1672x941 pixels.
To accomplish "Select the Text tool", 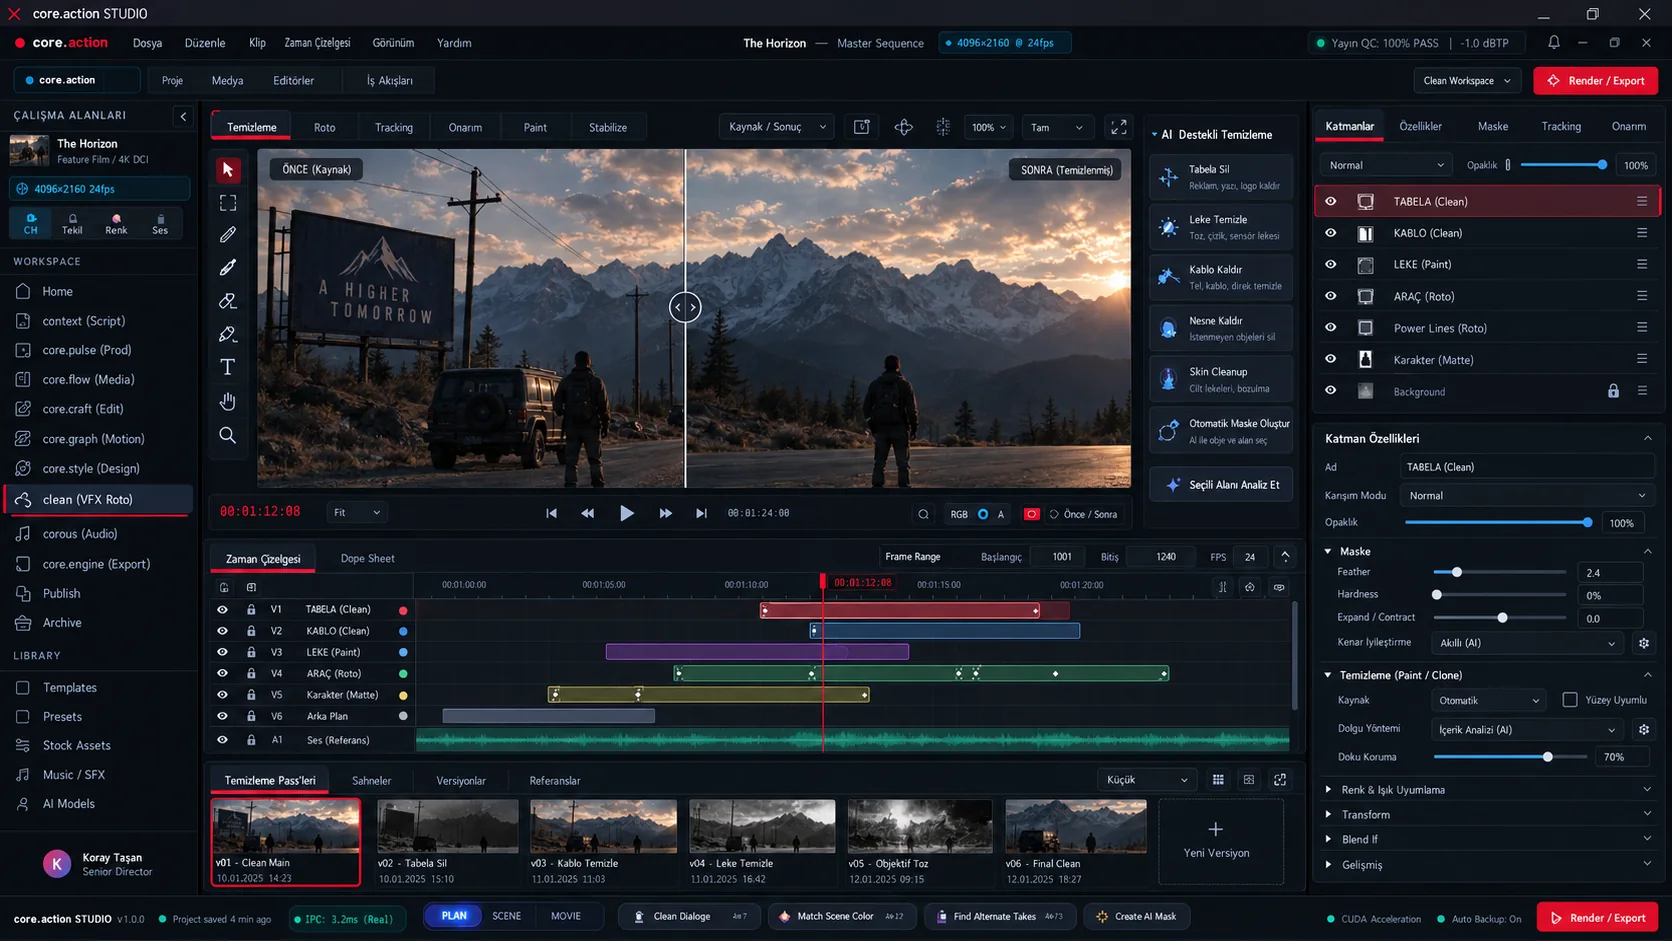I will pyautogui.click(x=228, y=367).
